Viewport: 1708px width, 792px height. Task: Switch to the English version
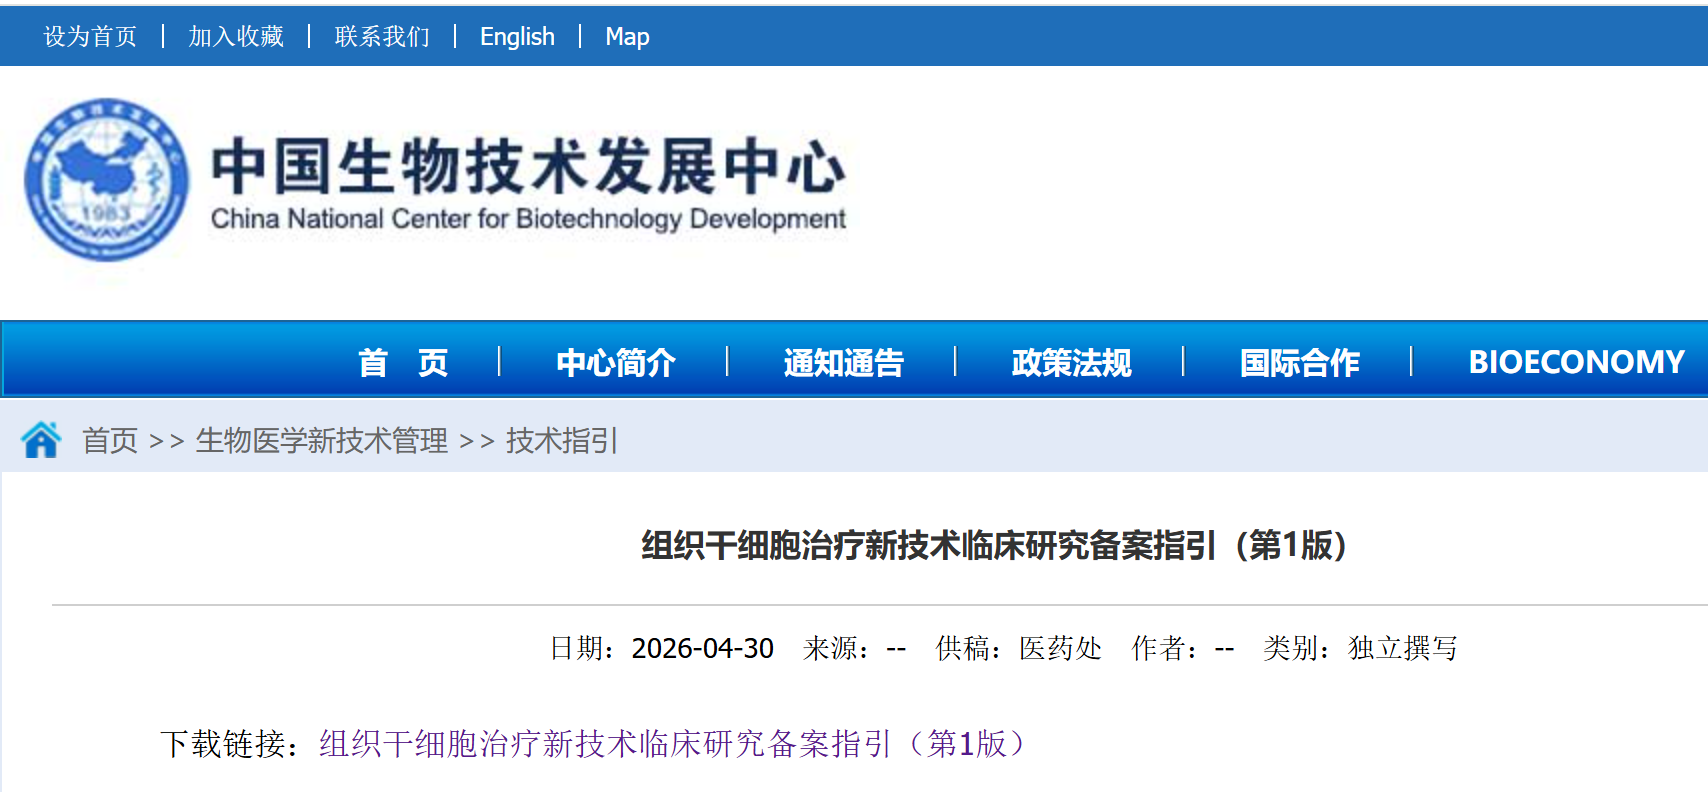(x=517, y=37)
